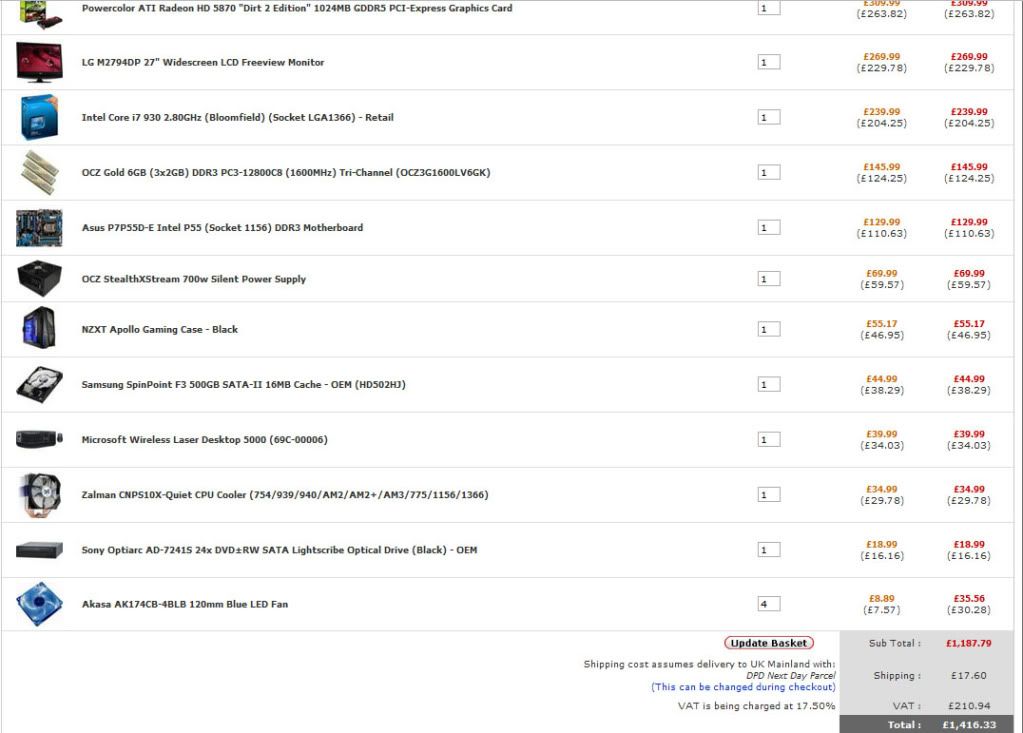1023x733 pixels.
Task: Click the Powercolor Radeon HD 5870 thumbnail
Action: [x=39, y=13]
